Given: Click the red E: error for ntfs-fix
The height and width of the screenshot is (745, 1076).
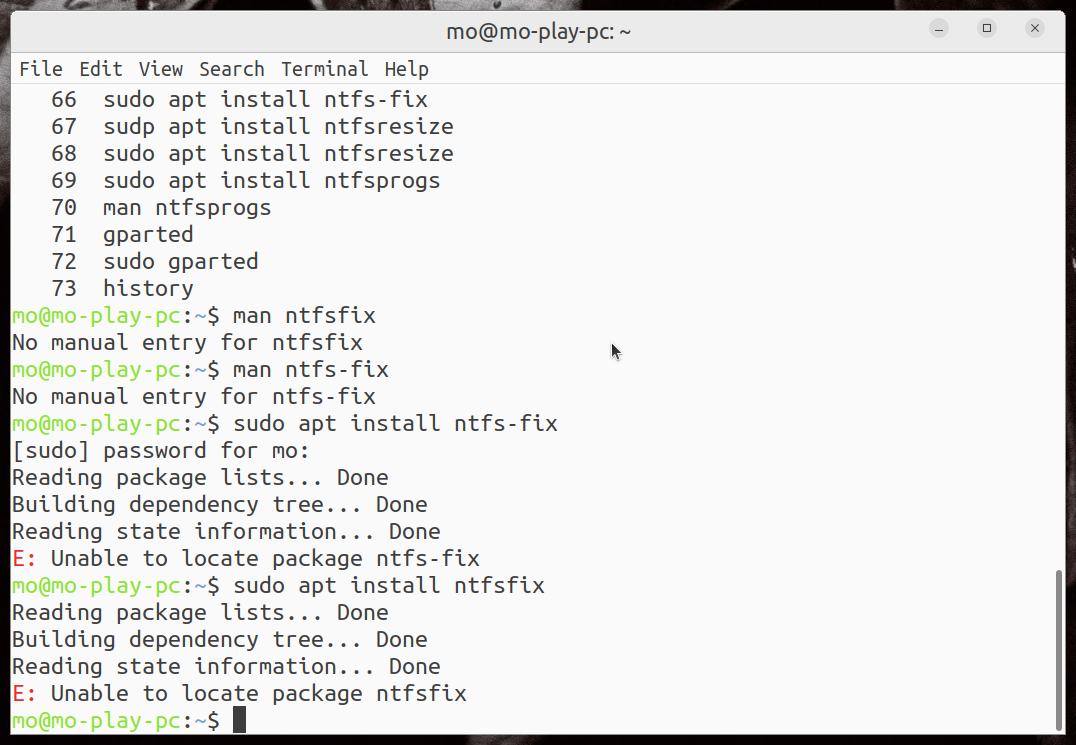Looking at the screenshot, I should click(24, 559).
